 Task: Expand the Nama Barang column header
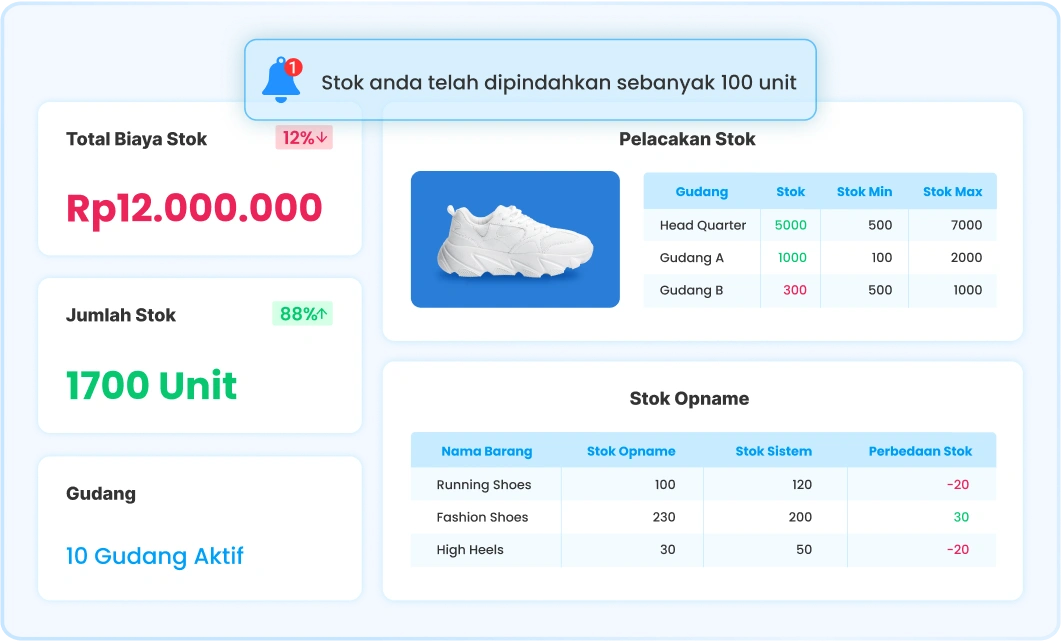click(x=485, y=451)
